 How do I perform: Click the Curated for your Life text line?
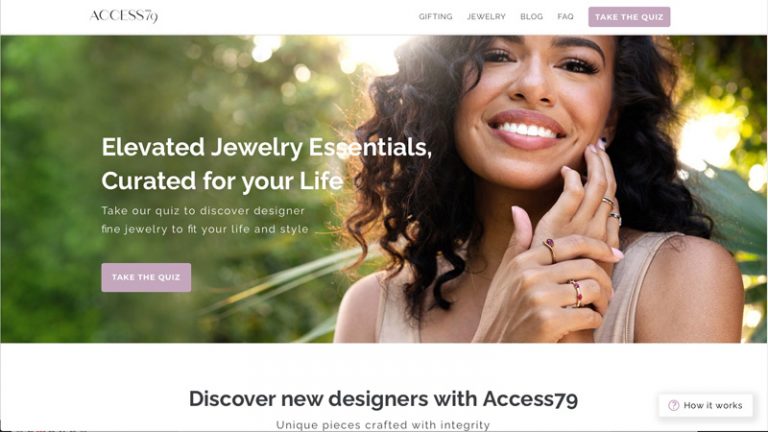click(222, 181)
